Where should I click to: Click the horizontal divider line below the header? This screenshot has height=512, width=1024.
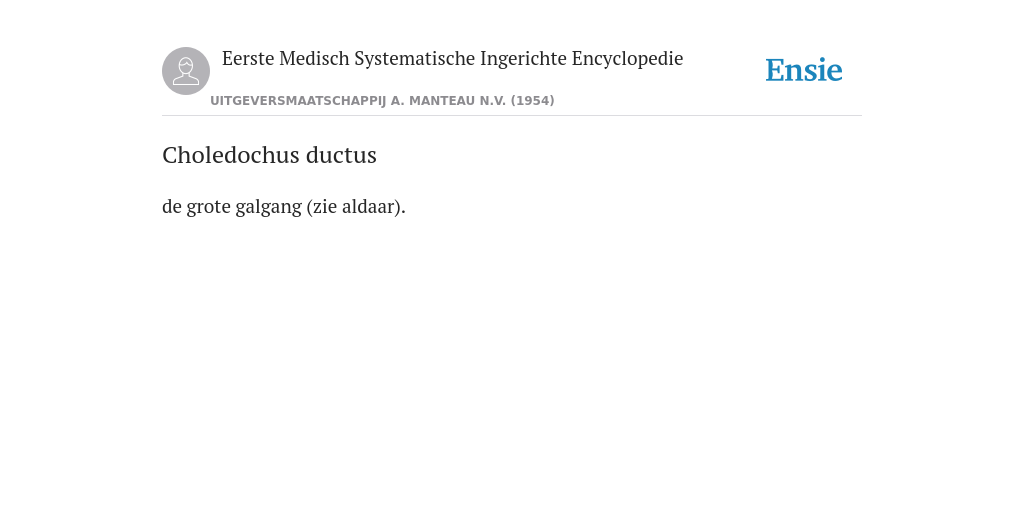[512, 116]
